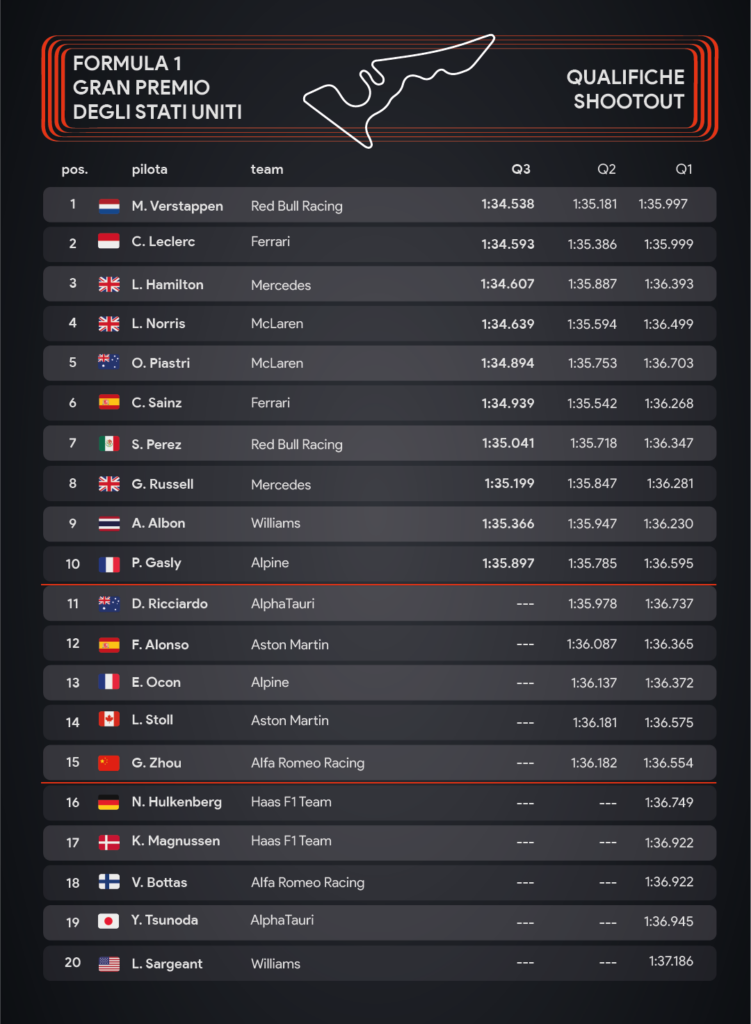Click the Chinese flag beside G. Zhou
The width and height of the screenshot is (751, 1024).
coord(109,762)
